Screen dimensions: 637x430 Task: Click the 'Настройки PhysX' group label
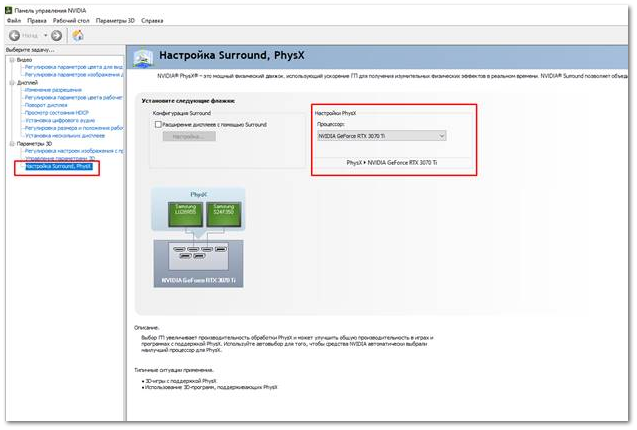click(x=335, y=113)
